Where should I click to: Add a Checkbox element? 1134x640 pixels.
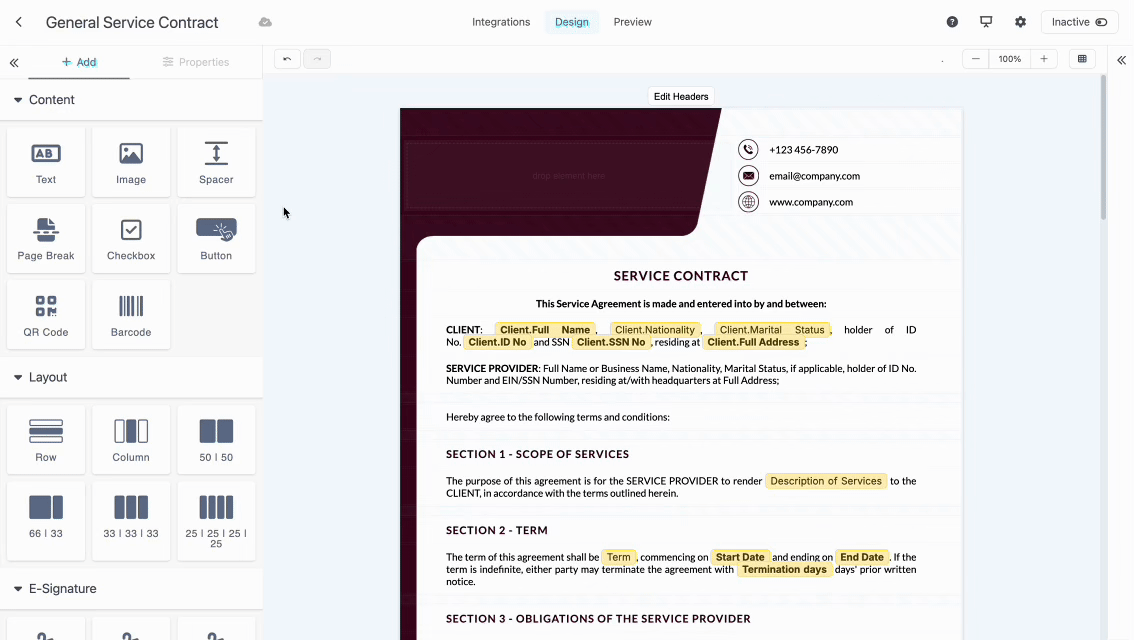pyautogui.click(x=131, y=238)
